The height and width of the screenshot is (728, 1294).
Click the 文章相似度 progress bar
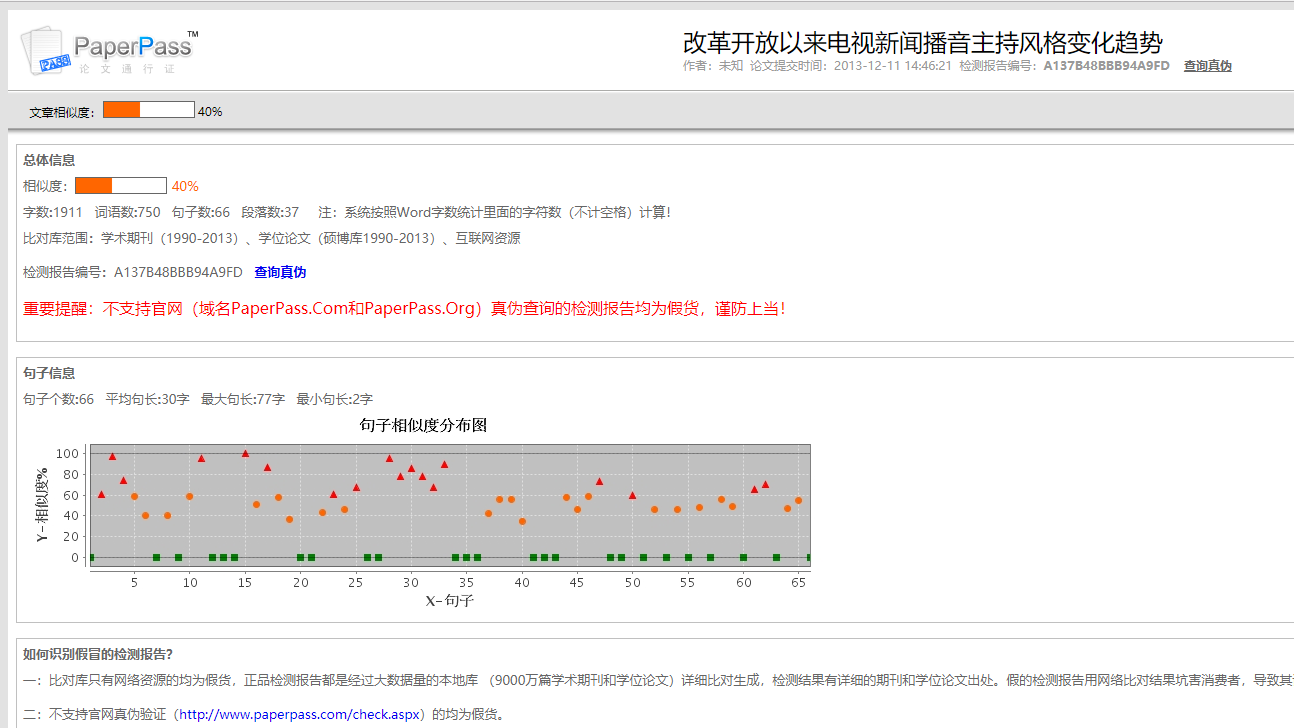(149, 110)
